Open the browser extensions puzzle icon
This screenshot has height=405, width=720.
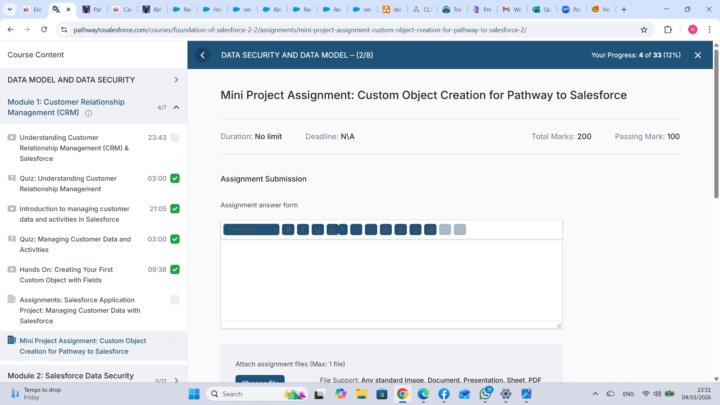point(668,30)
